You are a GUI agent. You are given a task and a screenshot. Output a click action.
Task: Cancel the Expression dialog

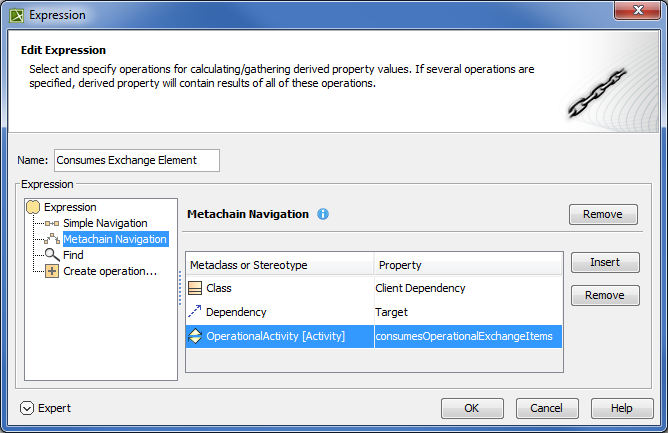[546, 408]
